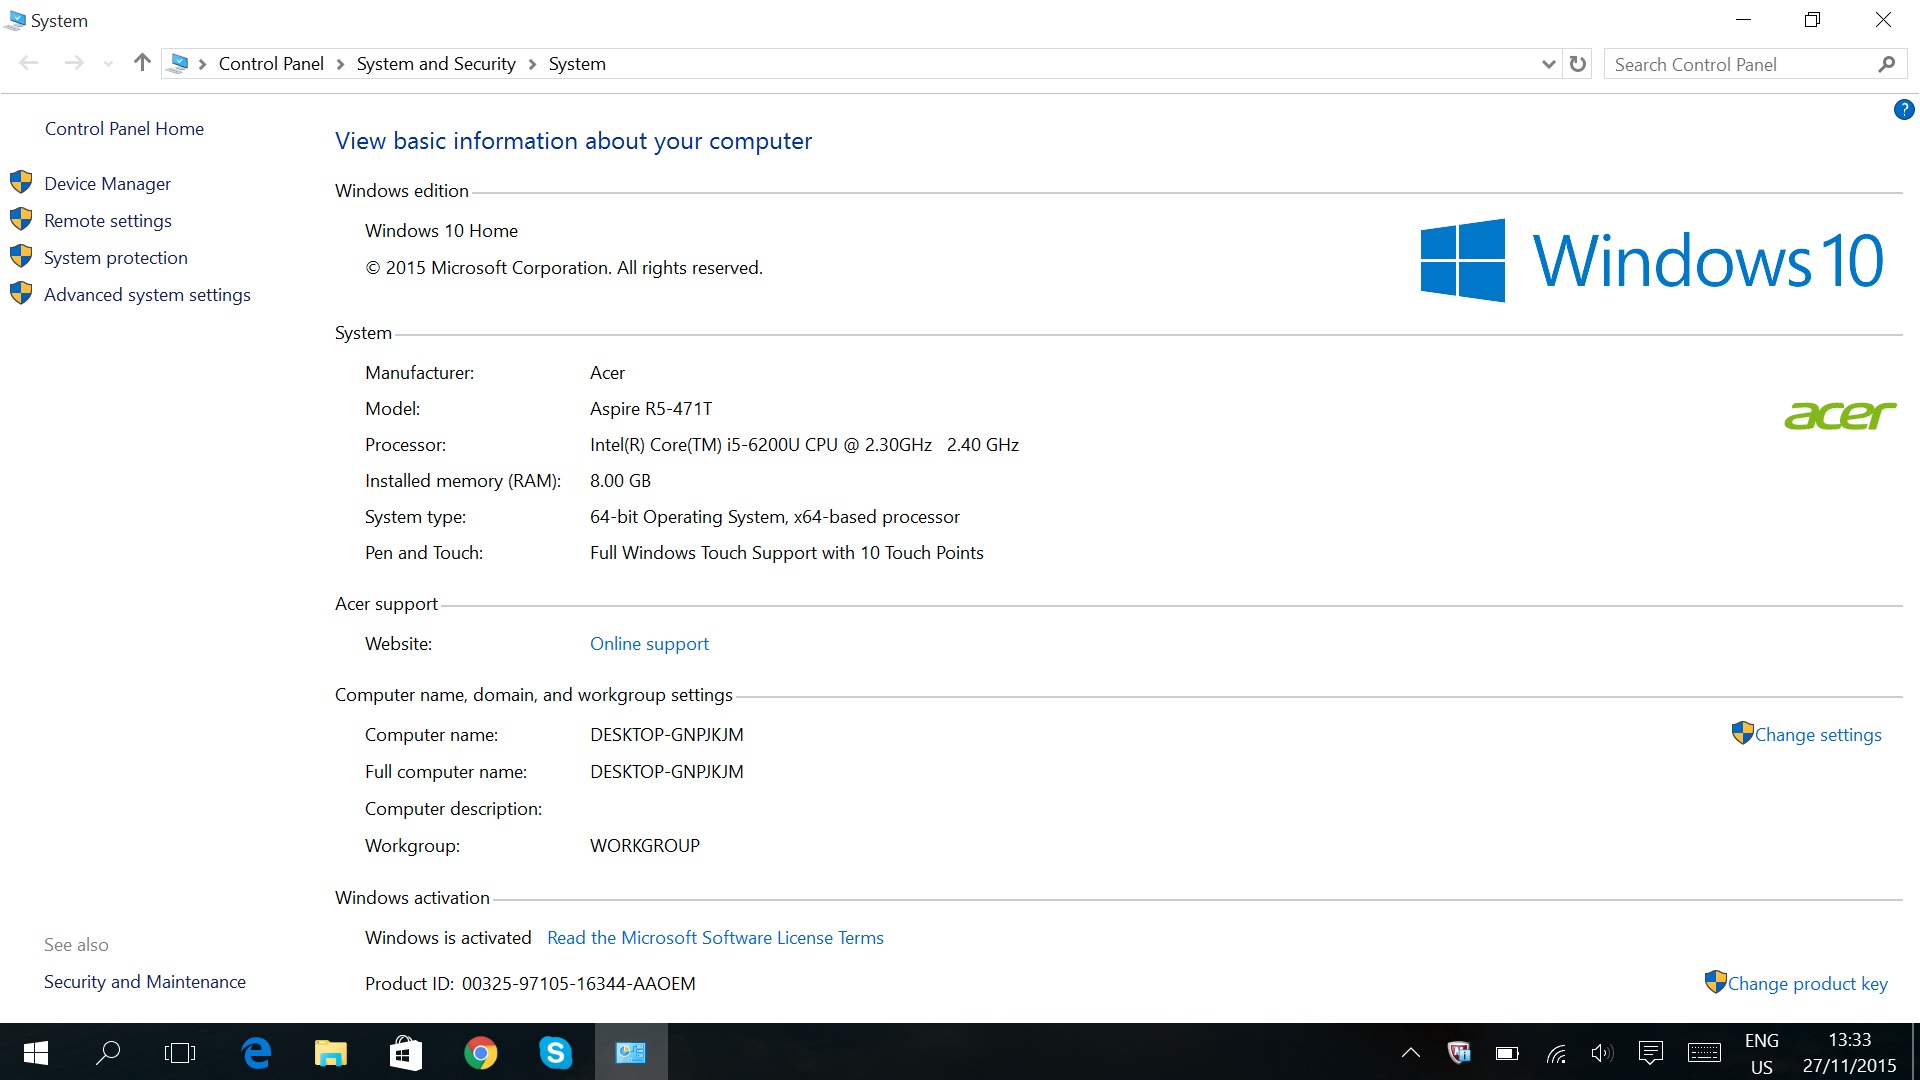The width and height of the screenshot is (1920, 1080).
Task: Click Control Panel in breadcrumb path
Action: pos(271,64)
